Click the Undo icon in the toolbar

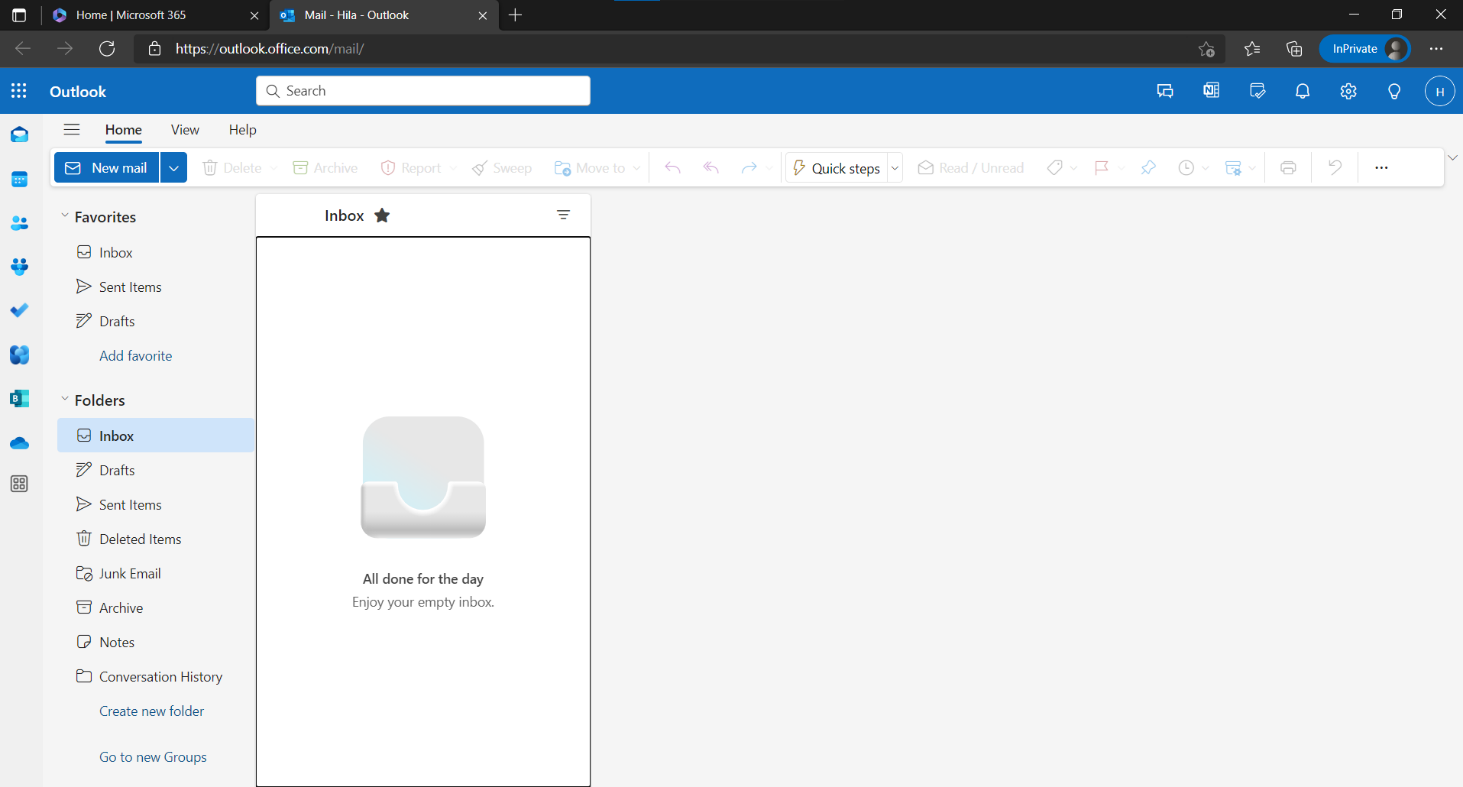[1334, 168]
